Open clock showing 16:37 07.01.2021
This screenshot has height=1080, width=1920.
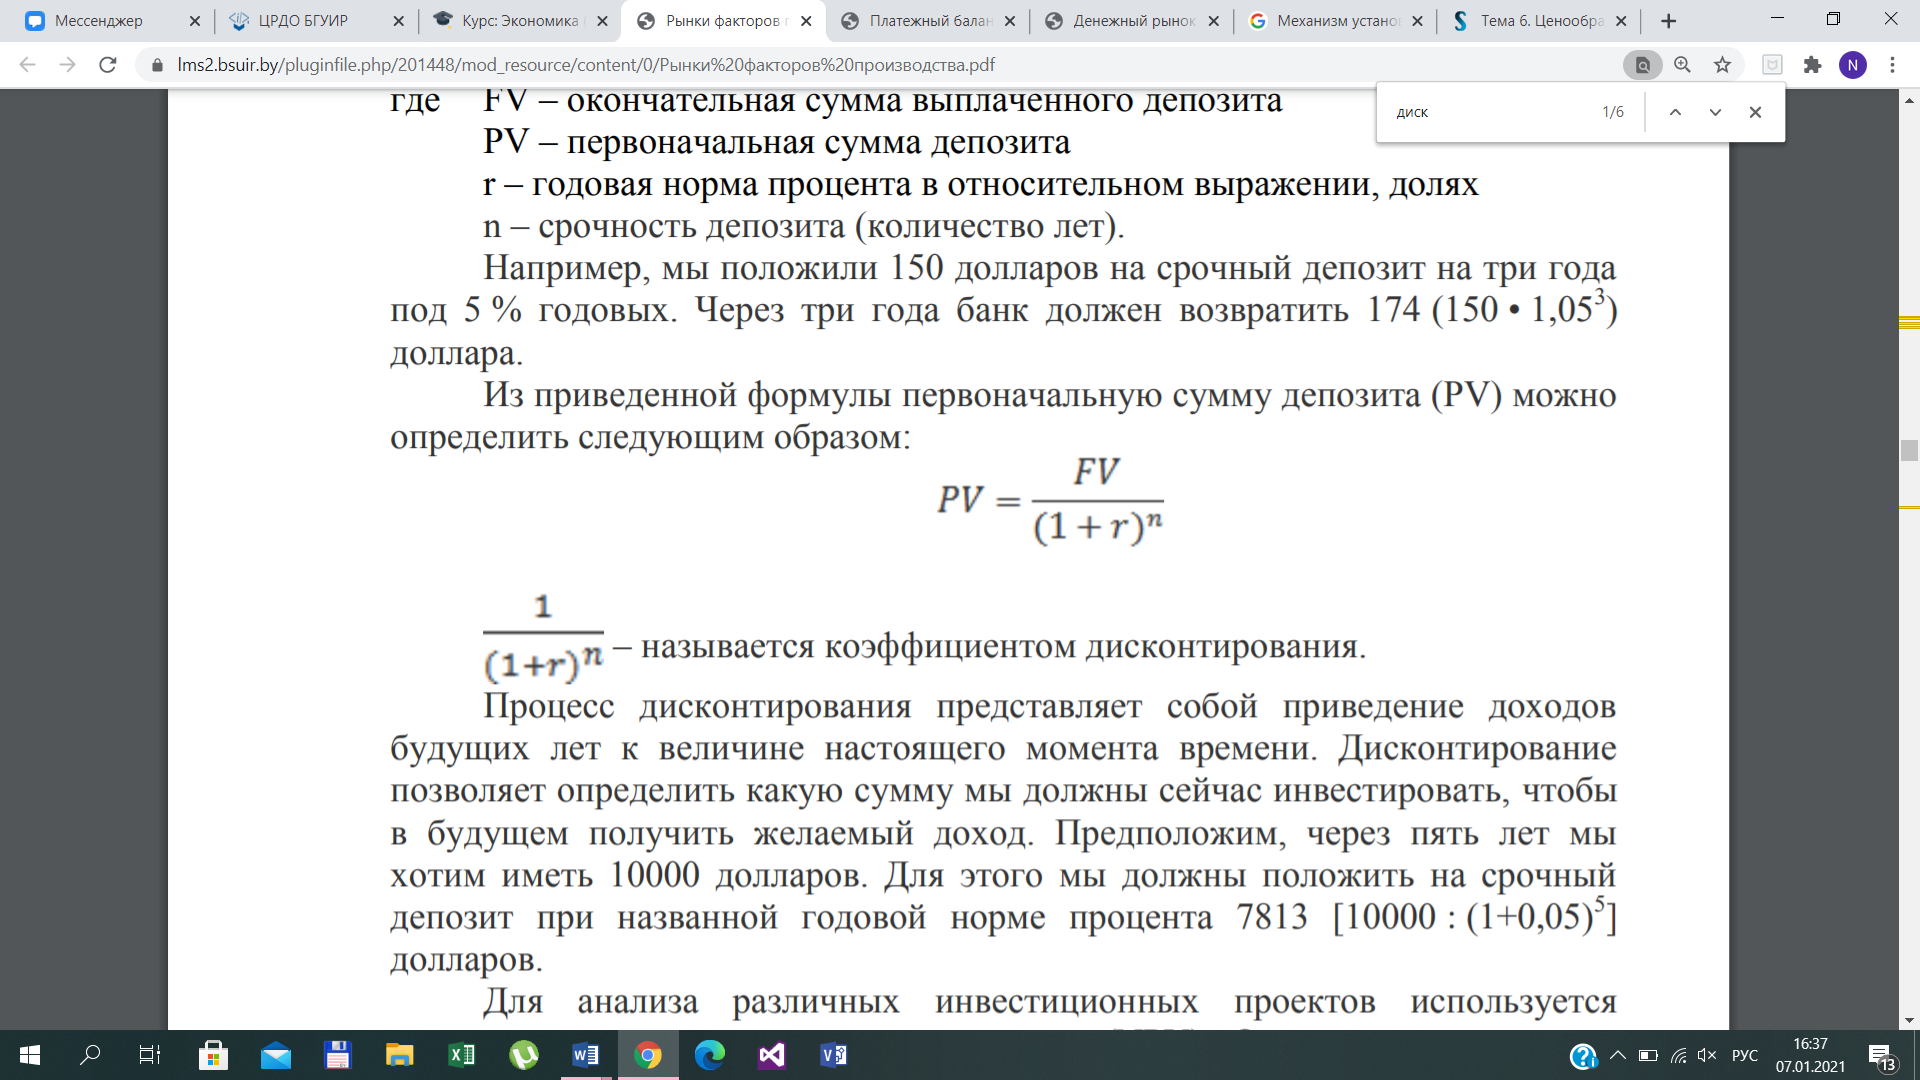tap(1810, 1055)
